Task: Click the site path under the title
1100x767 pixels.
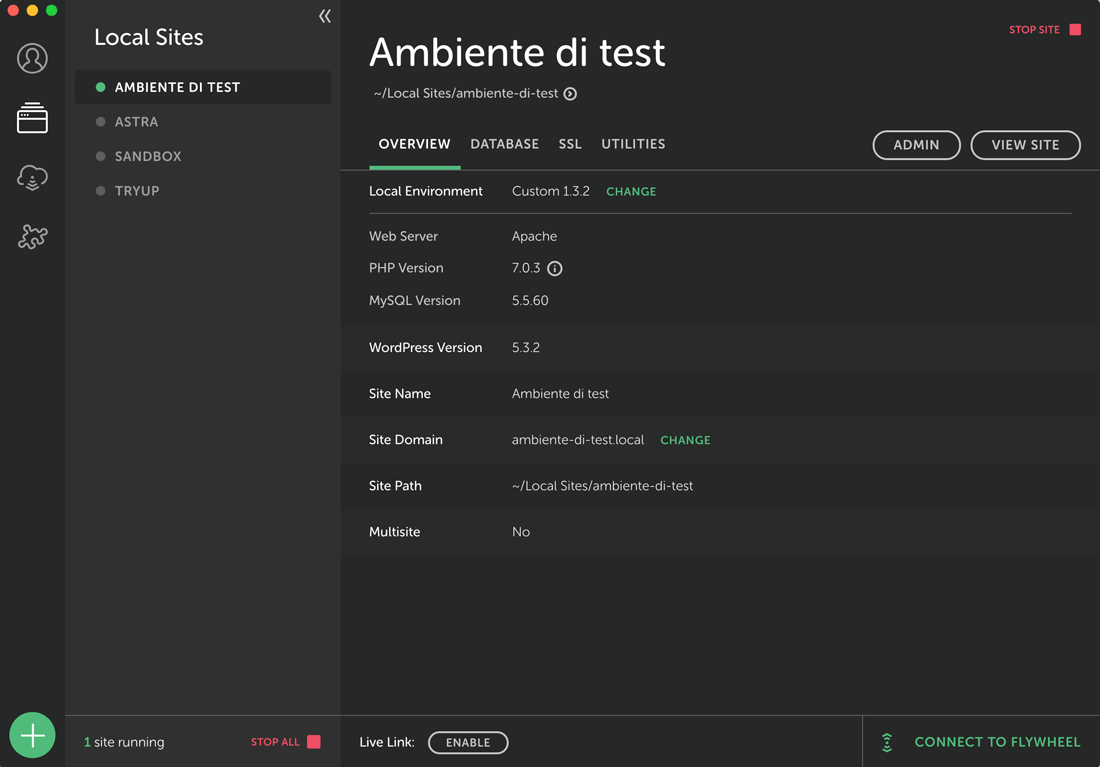Action: [x=466, y=93]
